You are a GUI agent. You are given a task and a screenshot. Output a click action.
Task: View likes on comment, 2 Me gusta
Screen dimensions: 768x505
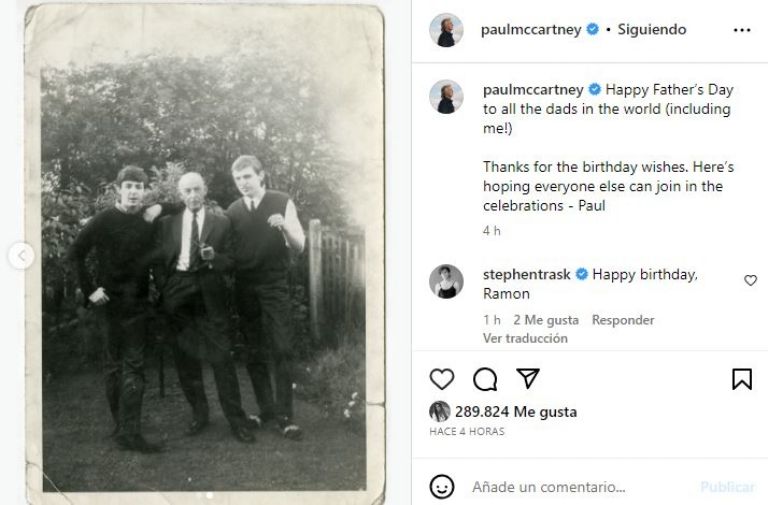[546, 320]
